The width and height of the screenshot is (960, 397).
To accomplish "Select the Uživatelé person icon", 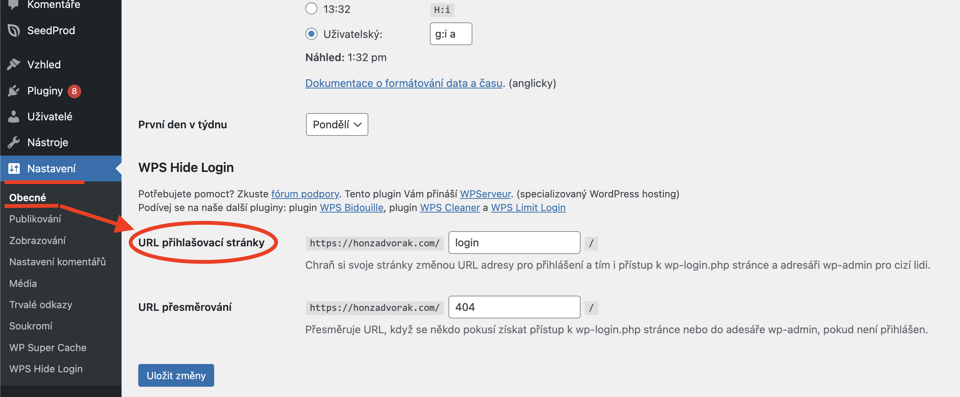I will click(x=14, y=116).
